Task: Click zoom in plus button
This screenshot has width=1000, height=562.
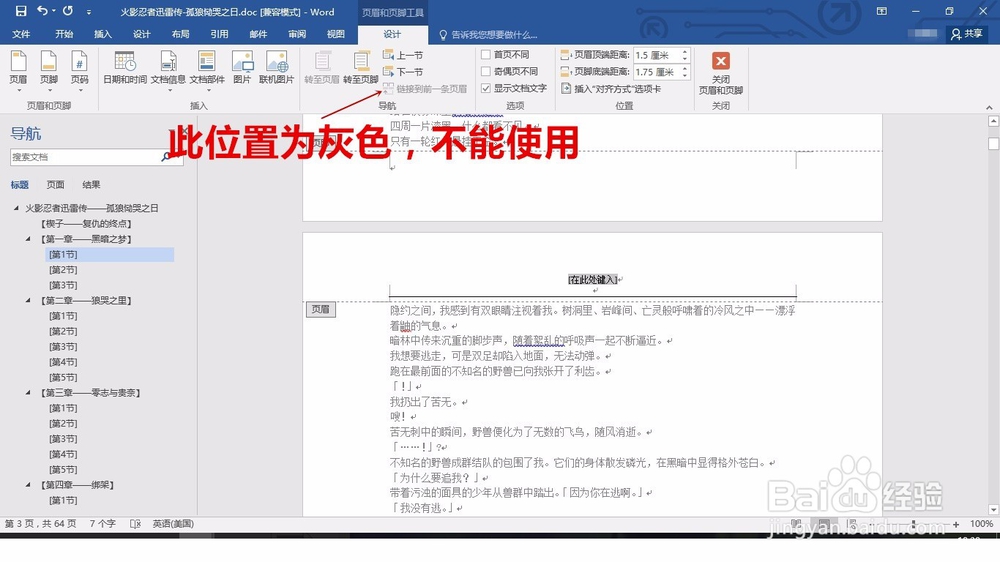Action: point(955,524)
